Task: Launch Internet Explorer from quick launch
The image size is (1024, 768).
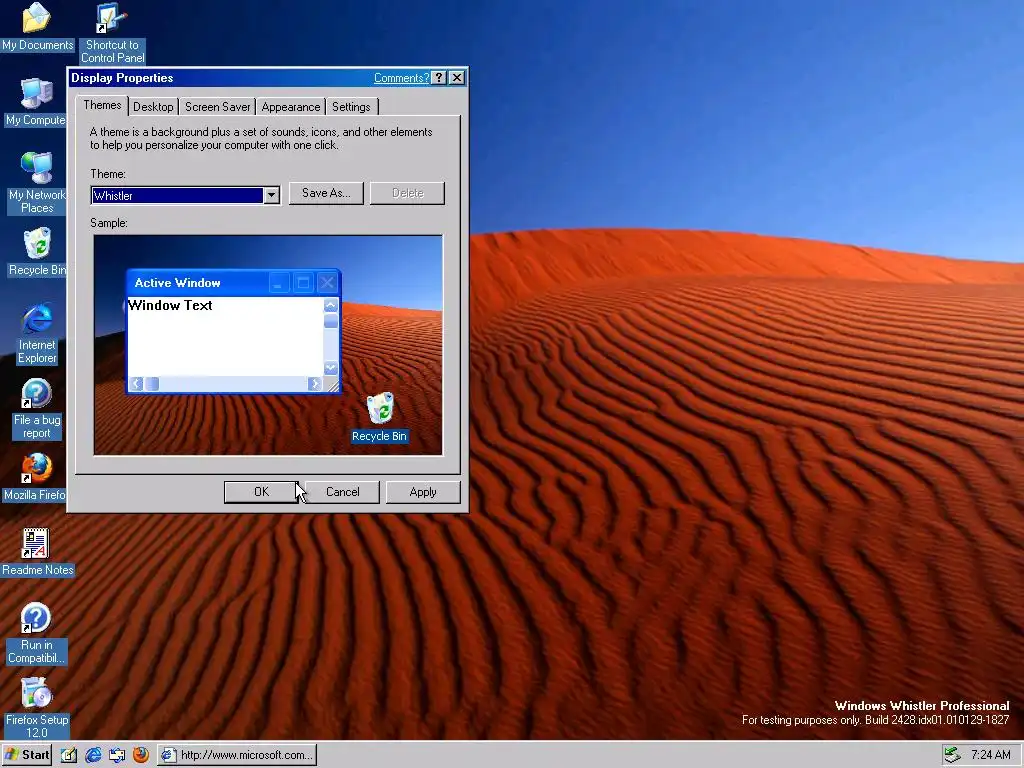Action: (93, 755)
